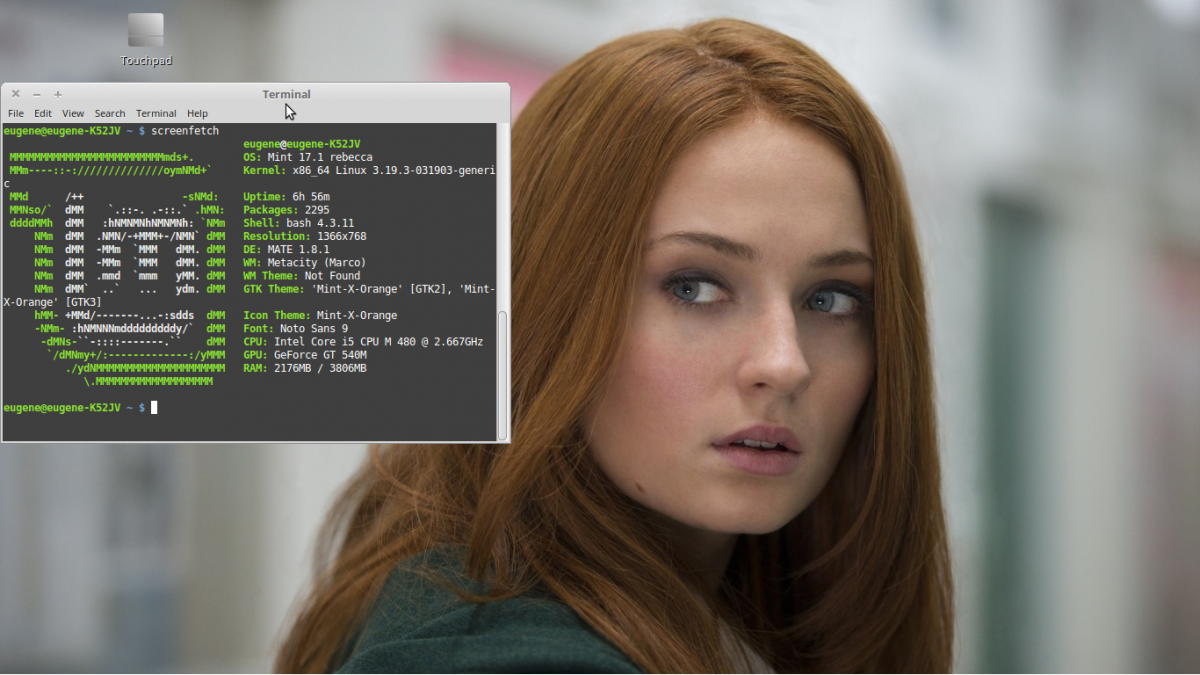Screen dimensions: 1200x675
Task: Select the Touchpad icon label text
Action: 146,61
